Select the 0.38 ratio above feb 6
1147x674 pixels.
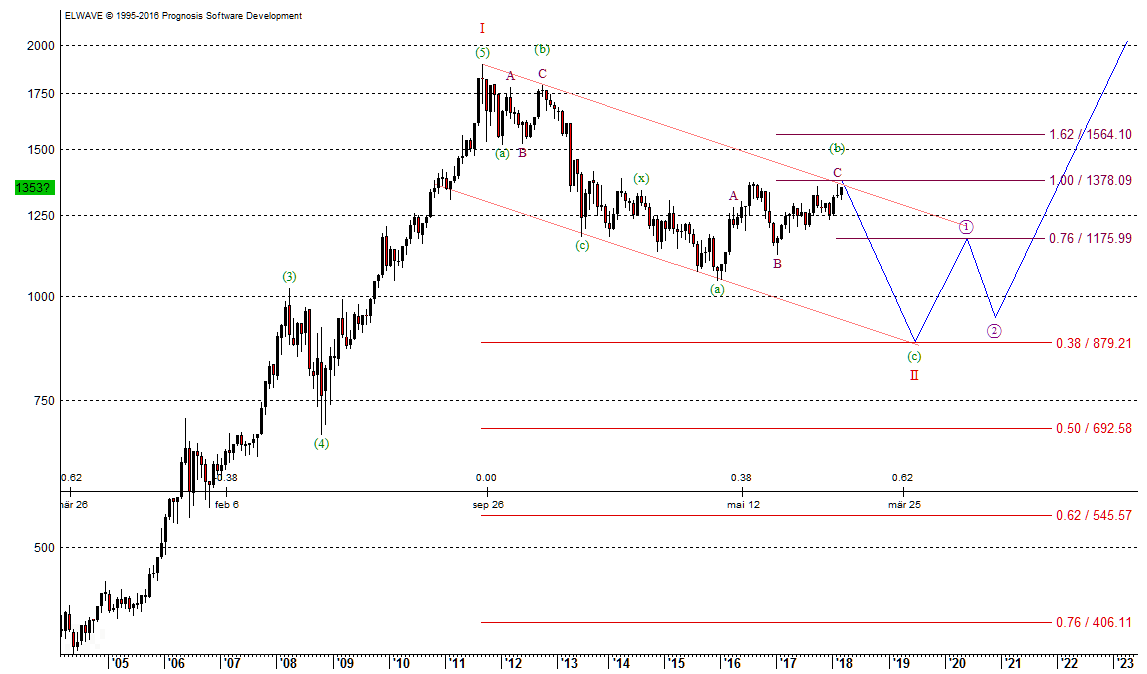coord(227,478)
